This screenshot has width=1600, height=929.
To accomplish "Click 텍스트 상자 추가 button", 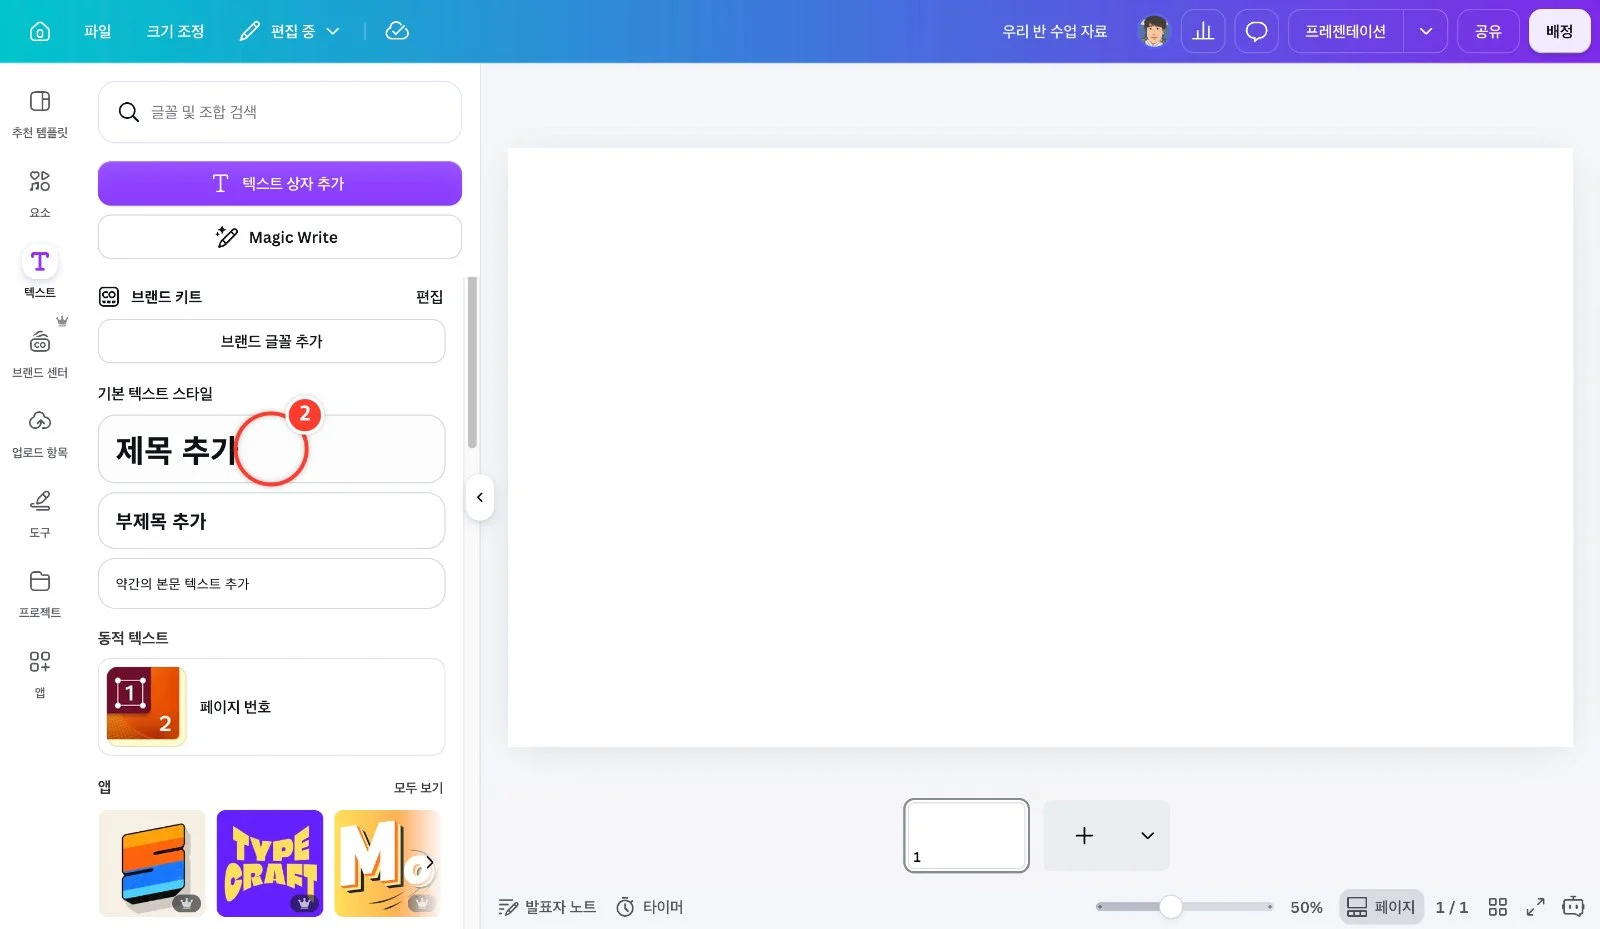I will point(280,183).
